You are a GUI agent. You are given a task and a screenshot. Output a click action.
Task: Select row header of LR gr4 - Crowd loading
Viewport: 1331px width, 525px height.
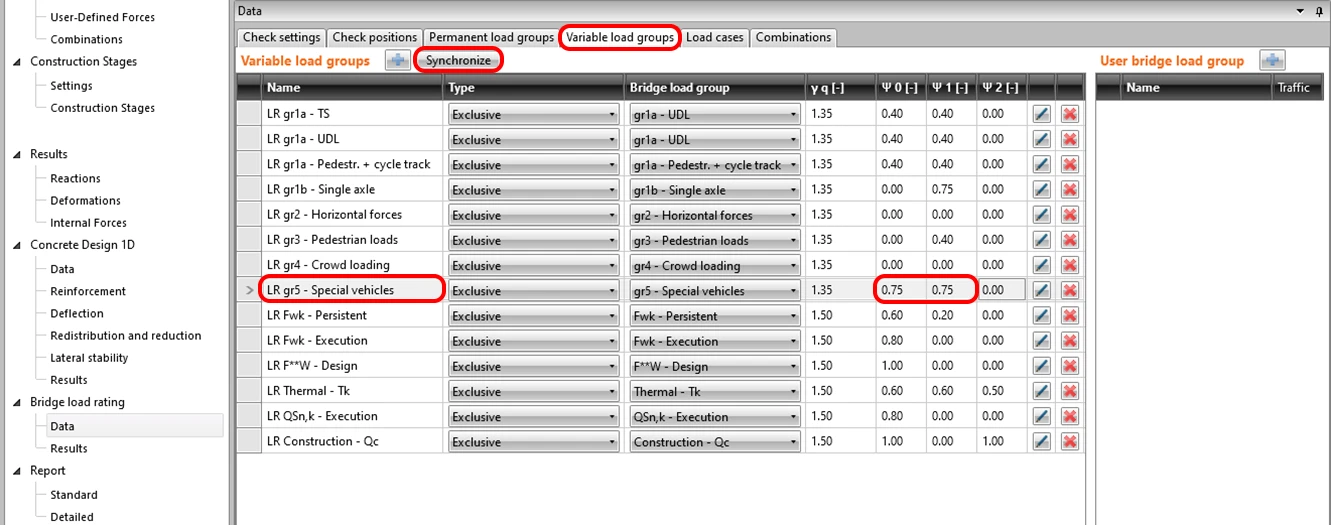click(x=248, y=265)
